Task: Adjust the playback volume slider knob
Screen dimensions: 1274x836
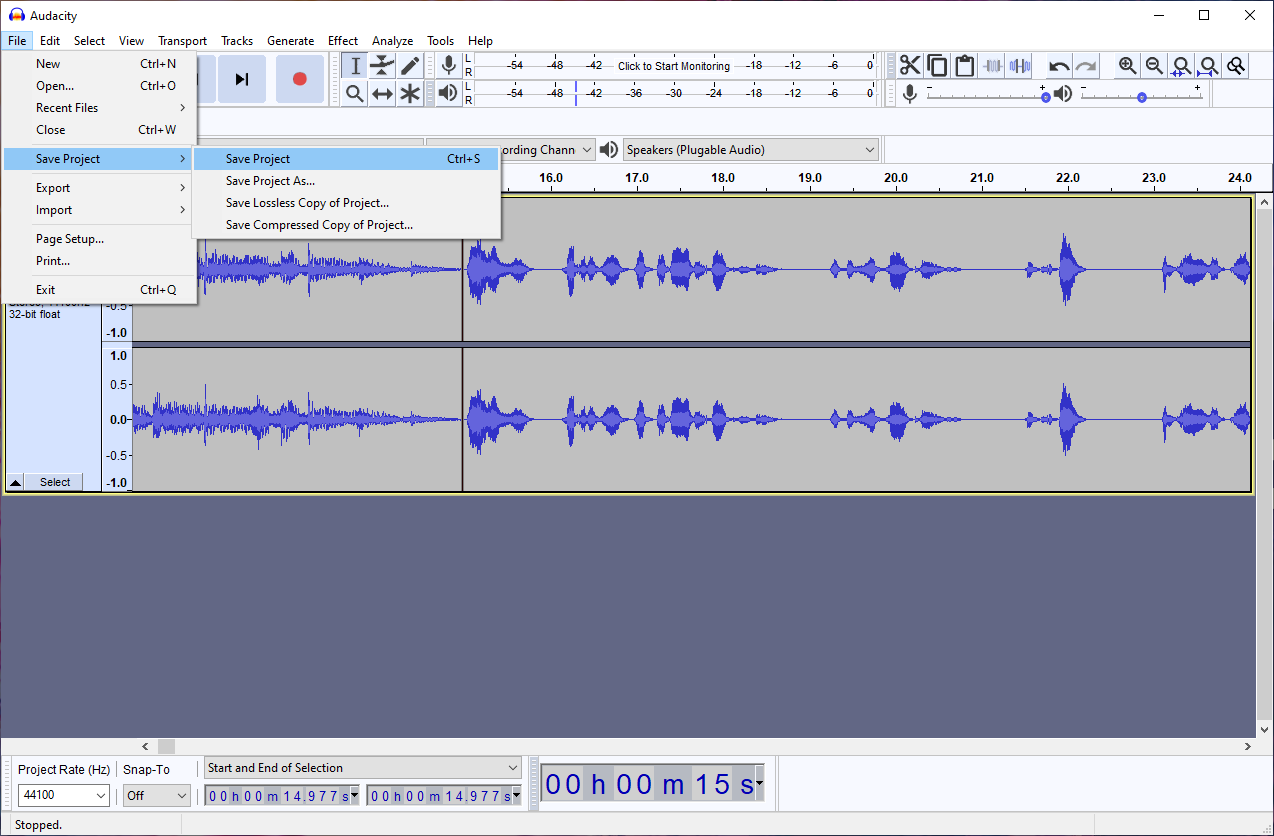Action: tap(1141, 97)
